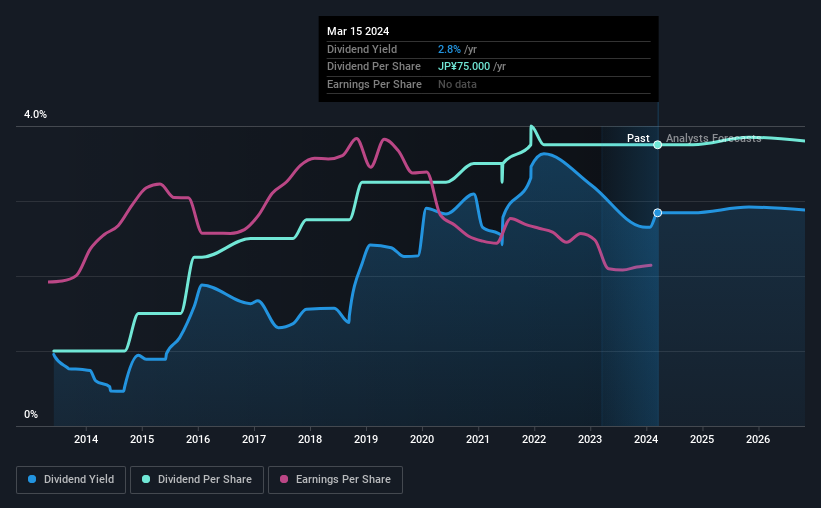Click the 2016 x-axis label
The width and height of the screenshot is (821, 508).
point(198,439)
